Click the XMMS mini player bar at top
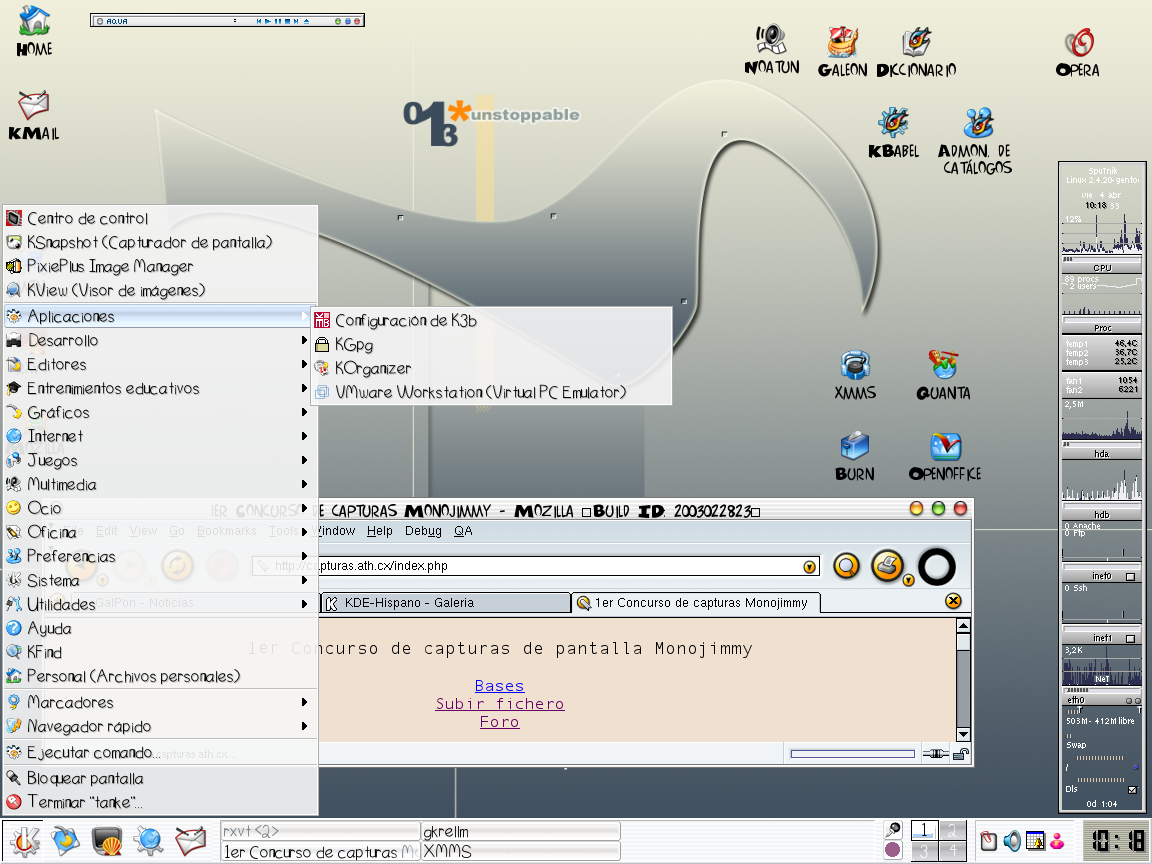This screenshot has width=1152, height=864. click(227, 21)
